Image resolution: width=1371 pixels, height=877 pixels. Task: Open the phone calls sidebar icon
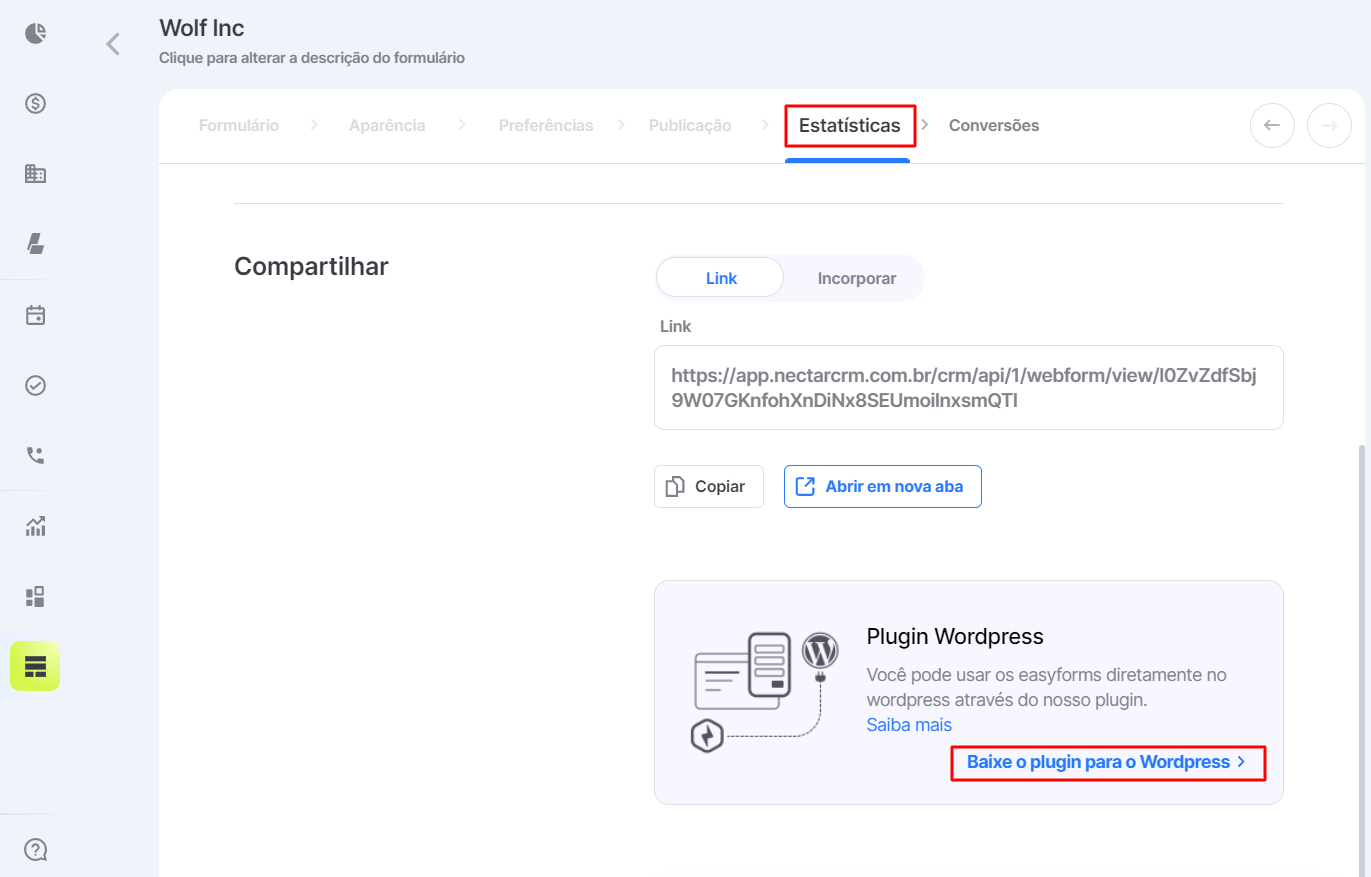click(36, 456)
